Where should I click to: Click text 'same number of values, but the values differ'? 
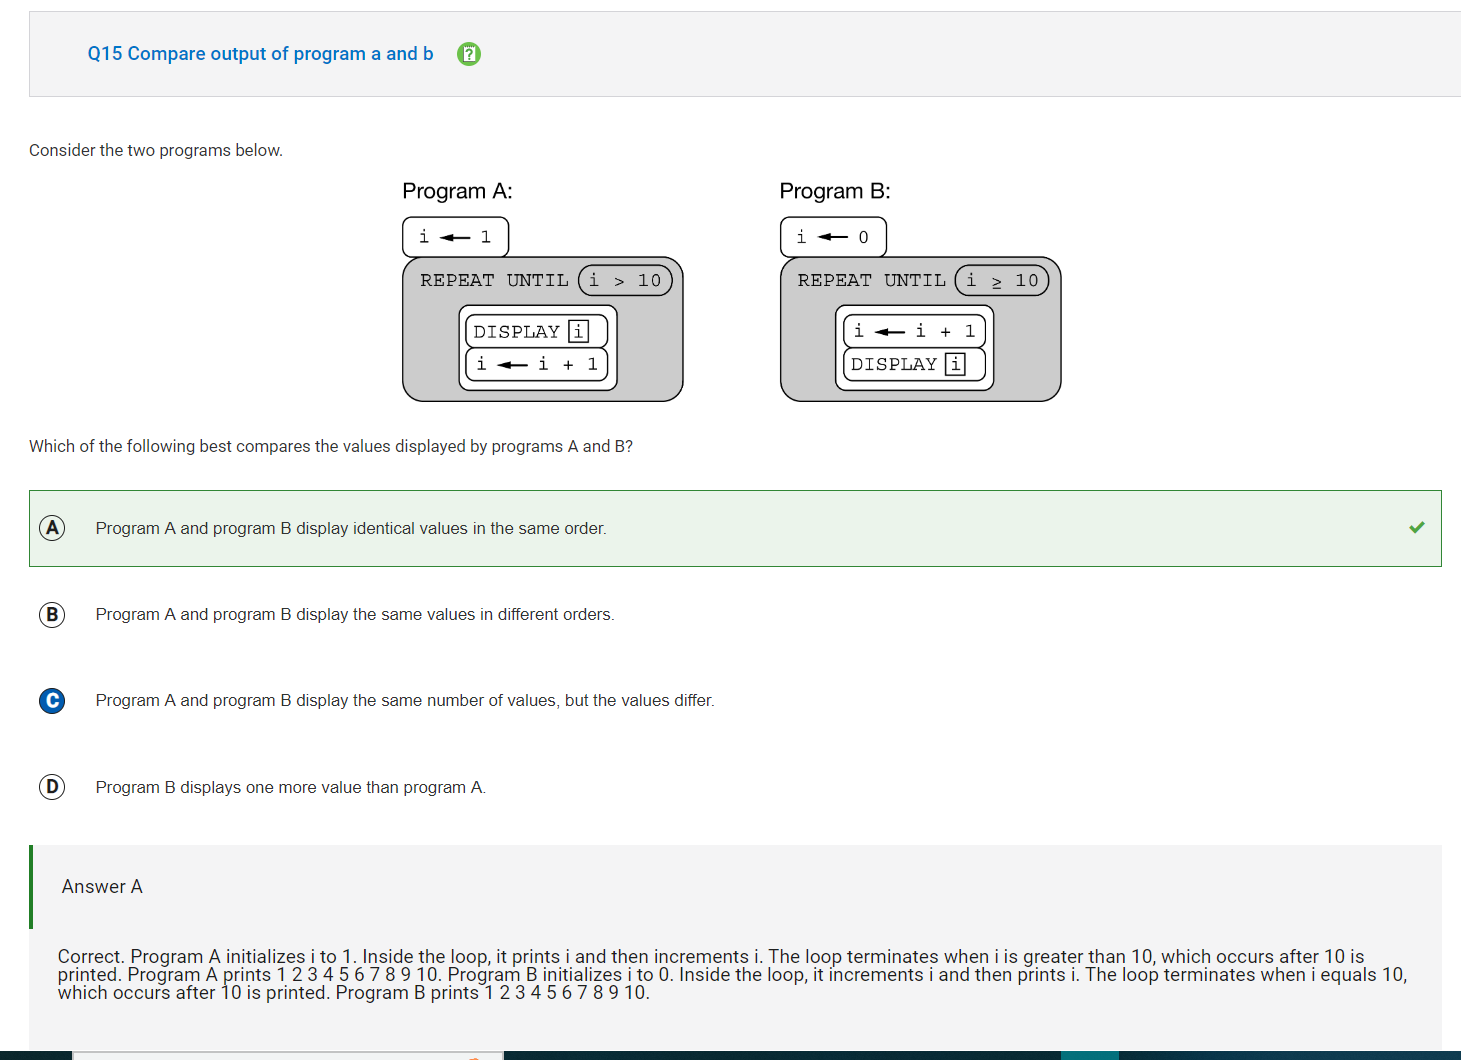coord(547,700)
